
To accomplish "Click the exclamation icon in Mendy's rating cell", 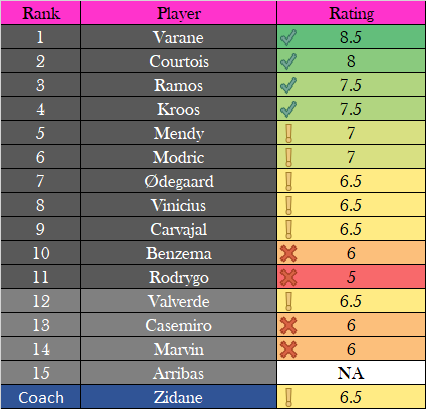I will (288, 133).
